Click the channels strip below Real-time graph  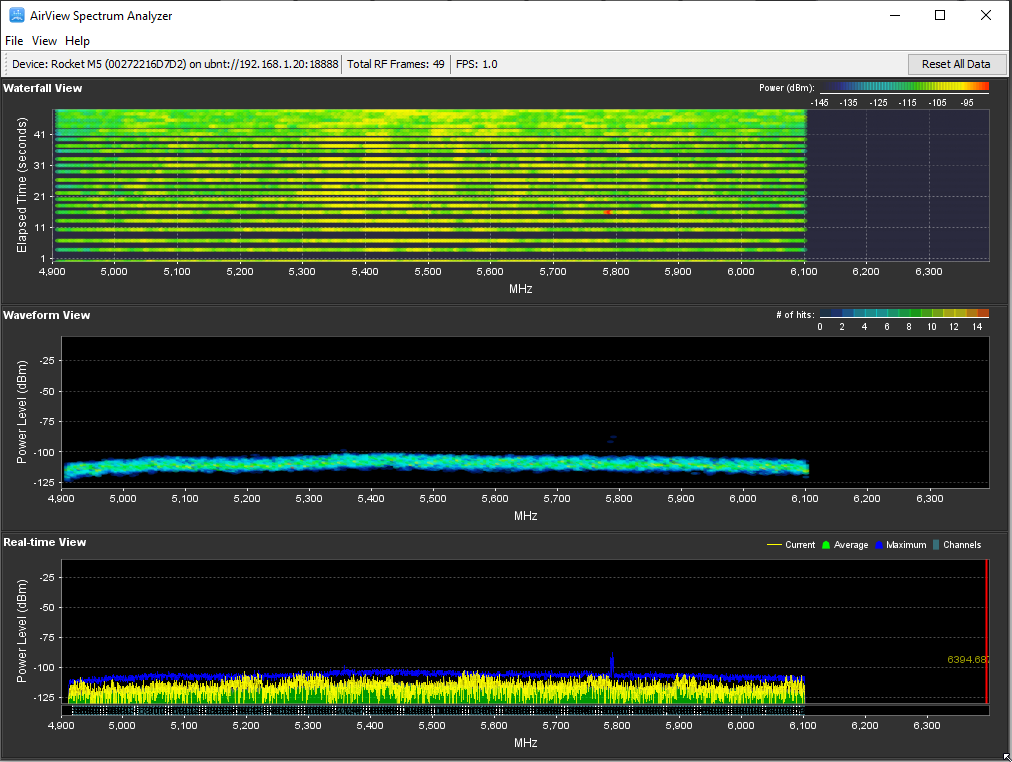click(525, 710)
